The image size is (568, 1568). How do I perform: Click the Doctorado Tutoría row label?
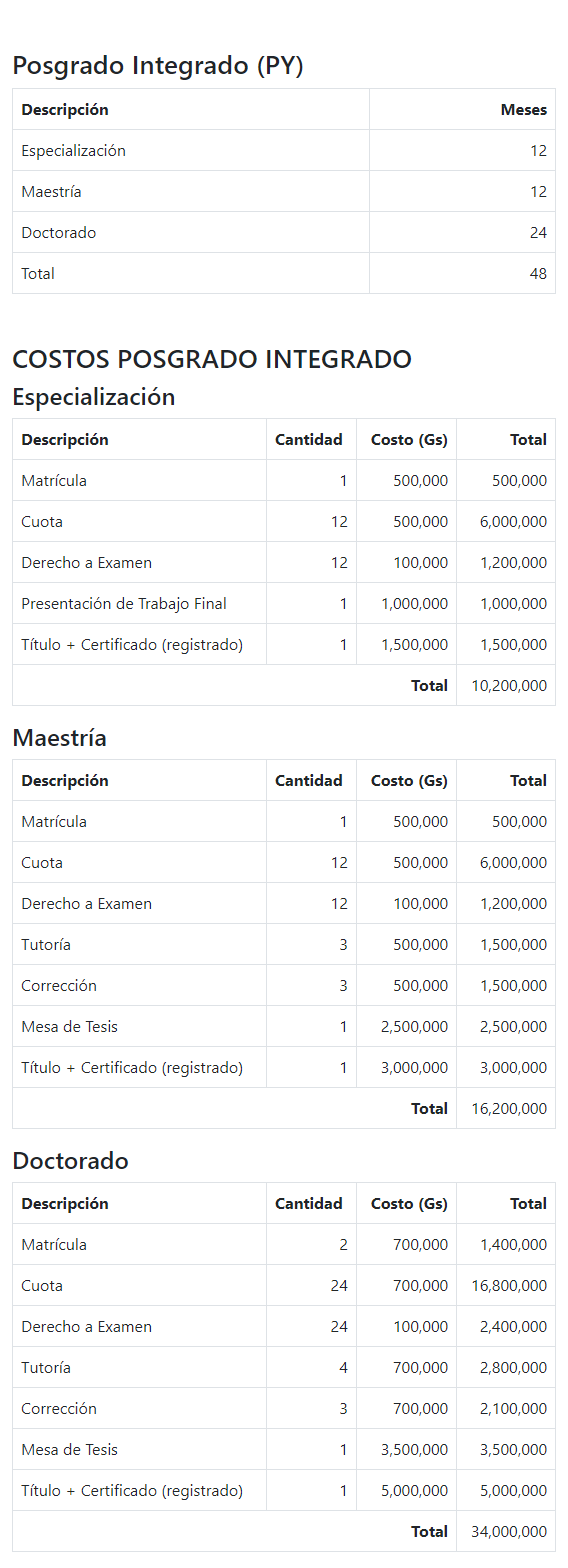pos(46,1368)
